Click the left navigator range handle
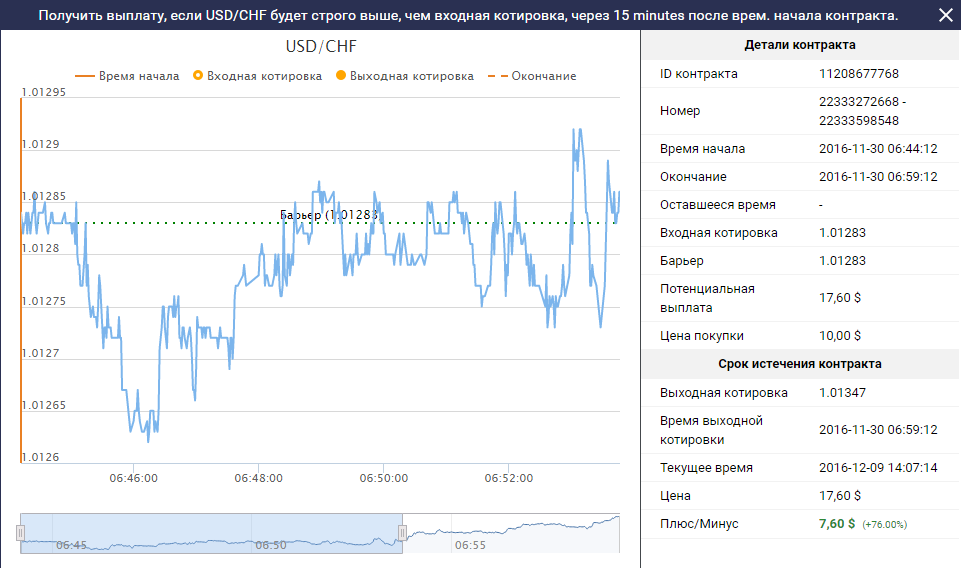 click(x=20, y=533)
